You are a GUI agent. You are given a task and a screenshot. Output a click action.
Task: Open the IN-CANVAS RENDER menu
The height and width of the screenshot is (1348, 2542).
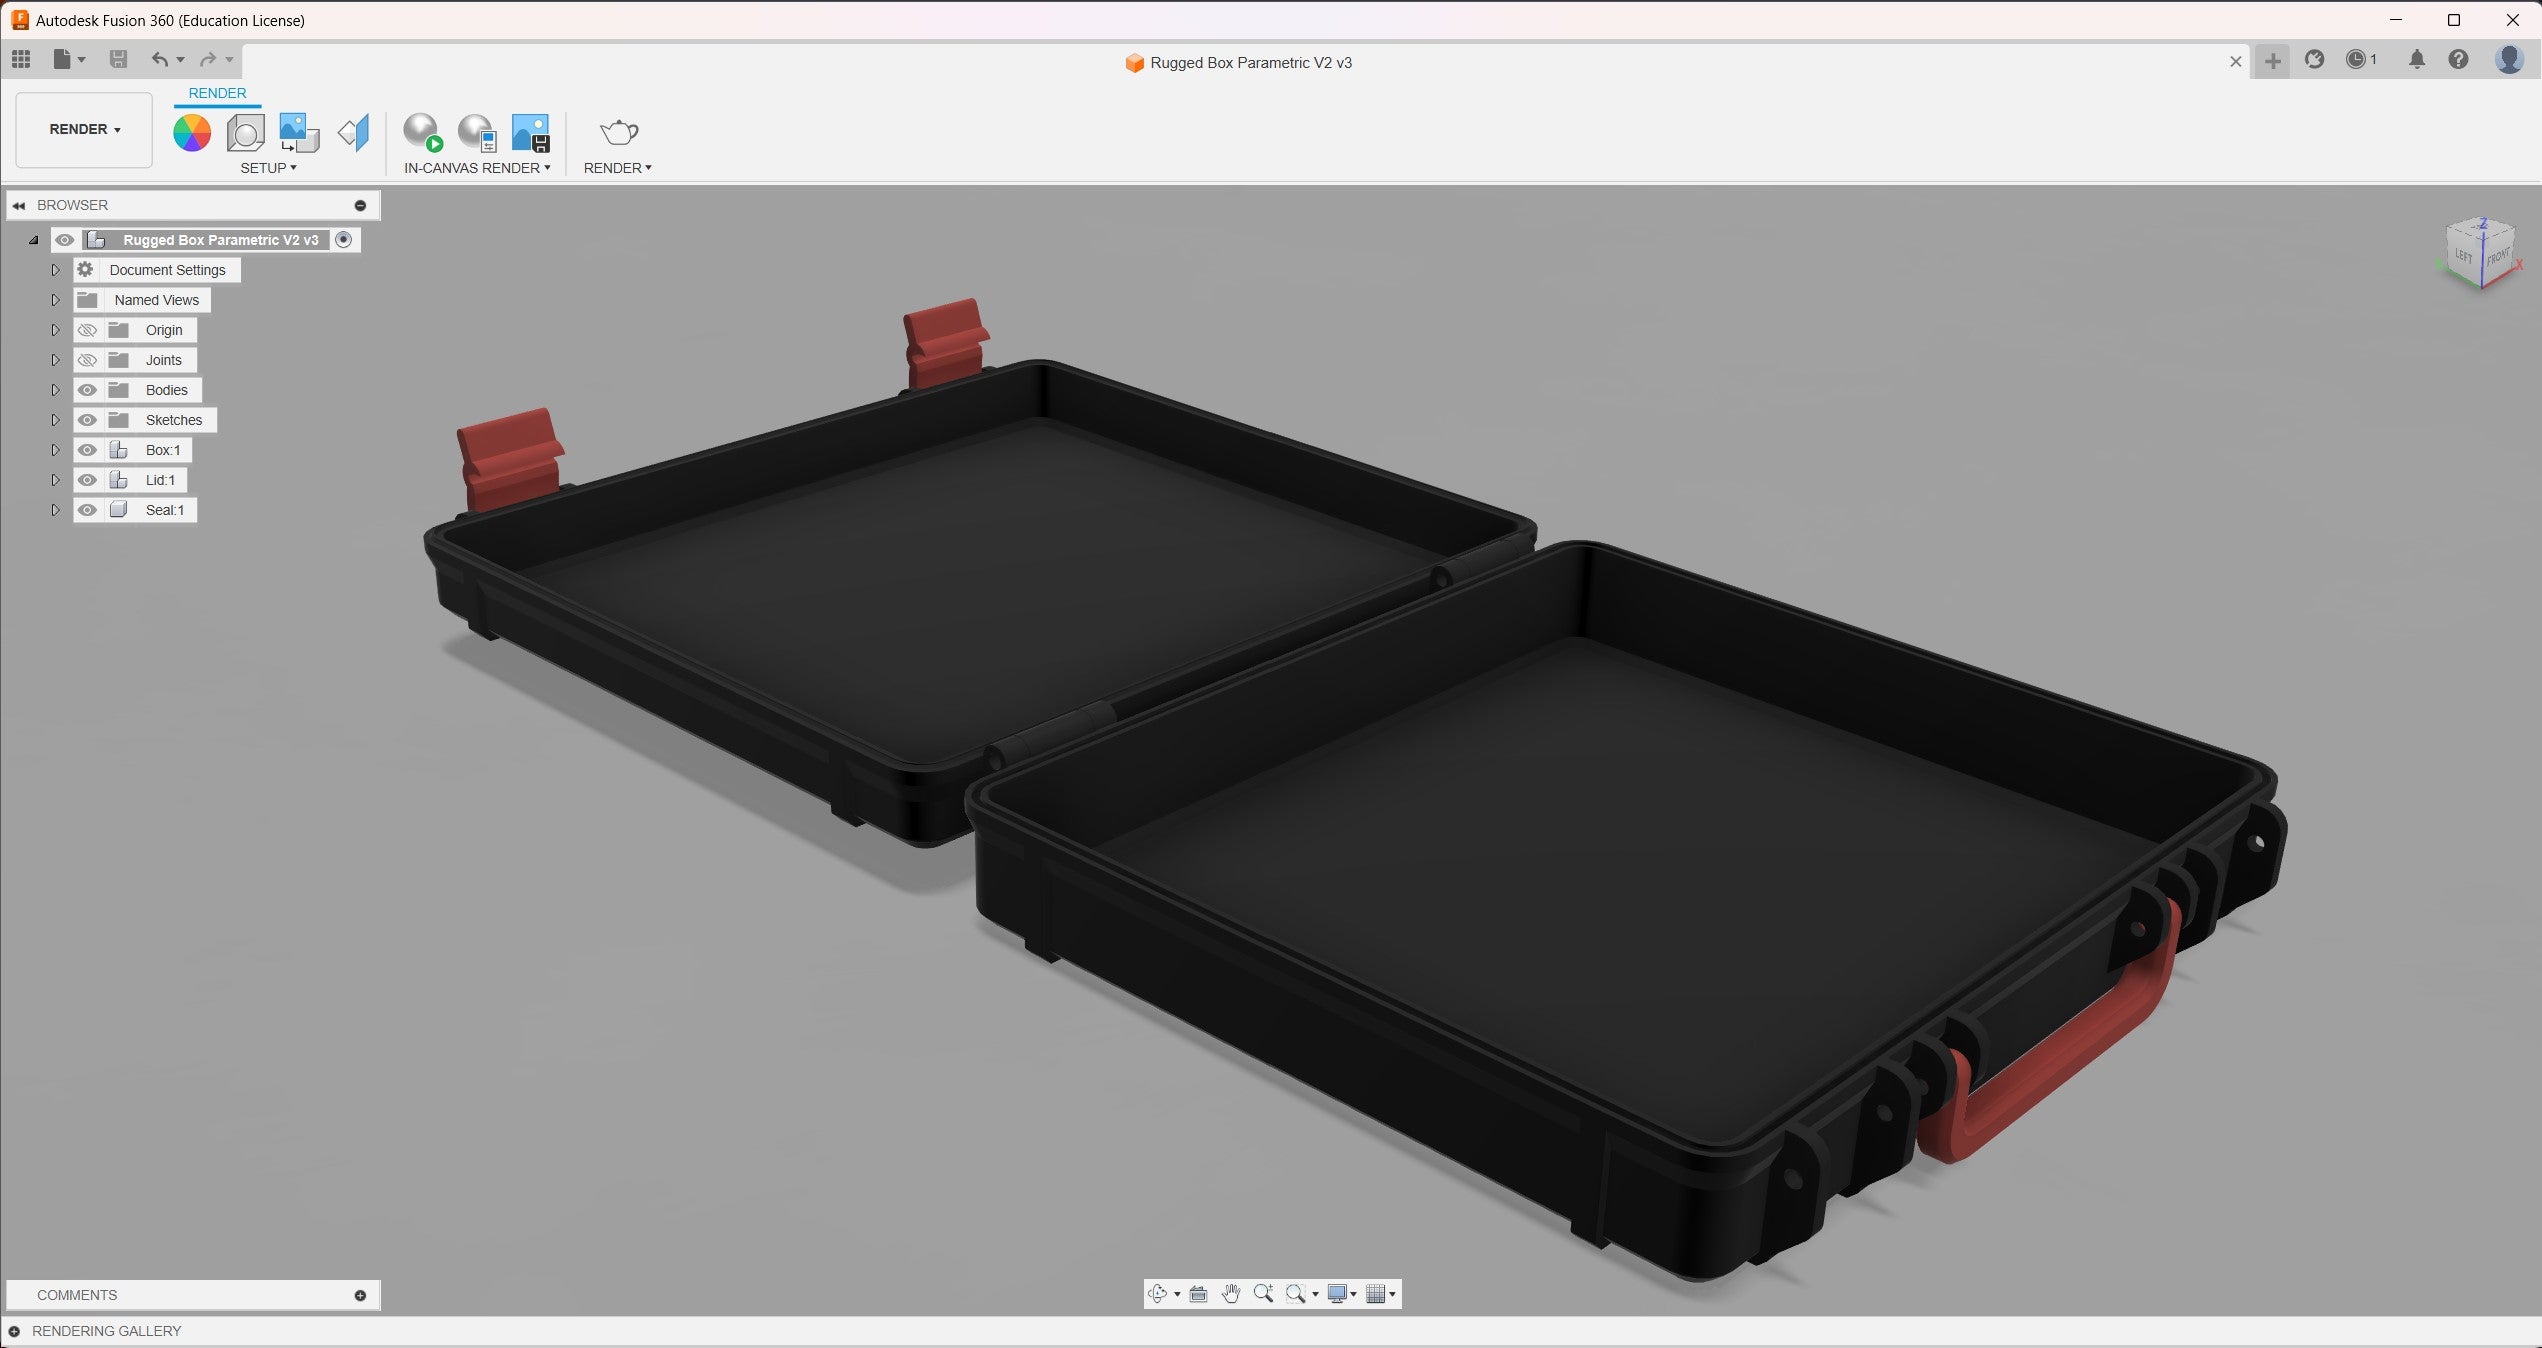pos(477,168)
